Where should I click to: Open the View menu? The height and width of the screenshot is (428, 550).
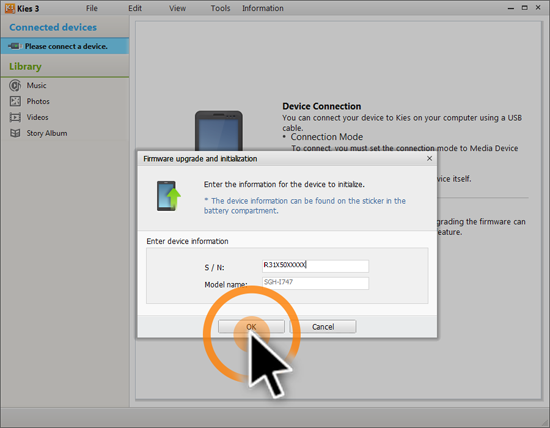tap(177, 8)
